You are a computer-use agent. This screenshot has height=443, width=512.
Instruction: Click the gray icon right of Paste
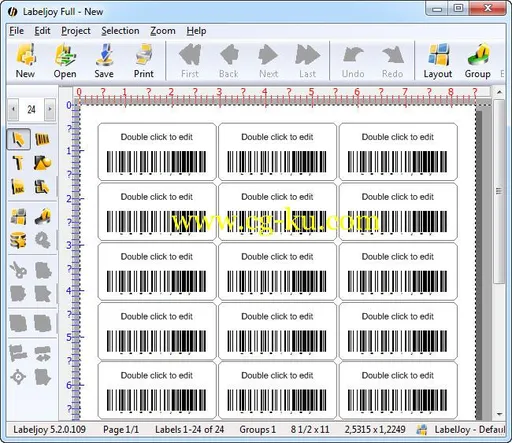pos(42,294)
